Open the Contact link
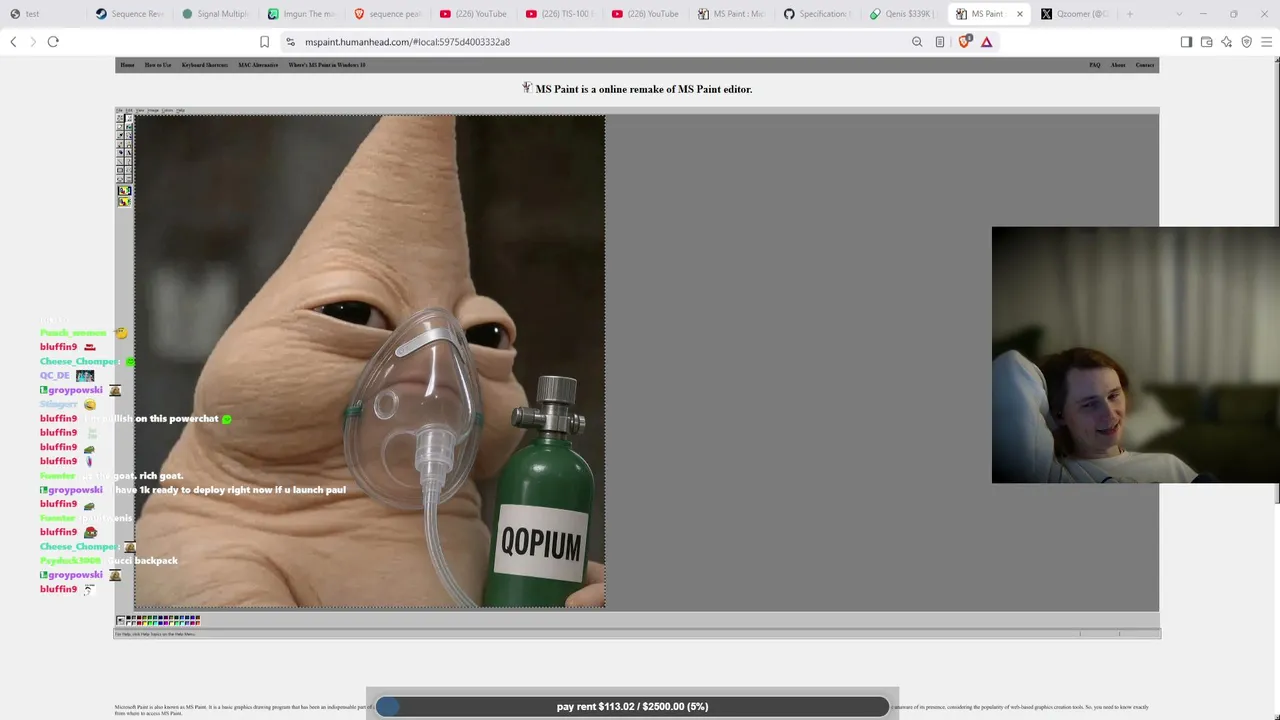The width and height of the screenshot is (1280, 720). pyautogui.click(x=1145, y=65)
